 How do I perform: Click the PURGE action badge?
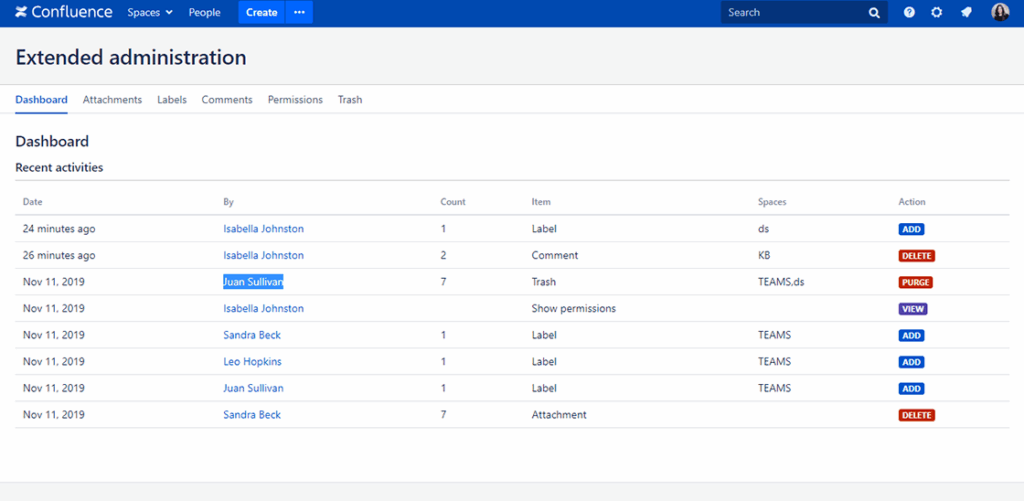coord(916,283)
